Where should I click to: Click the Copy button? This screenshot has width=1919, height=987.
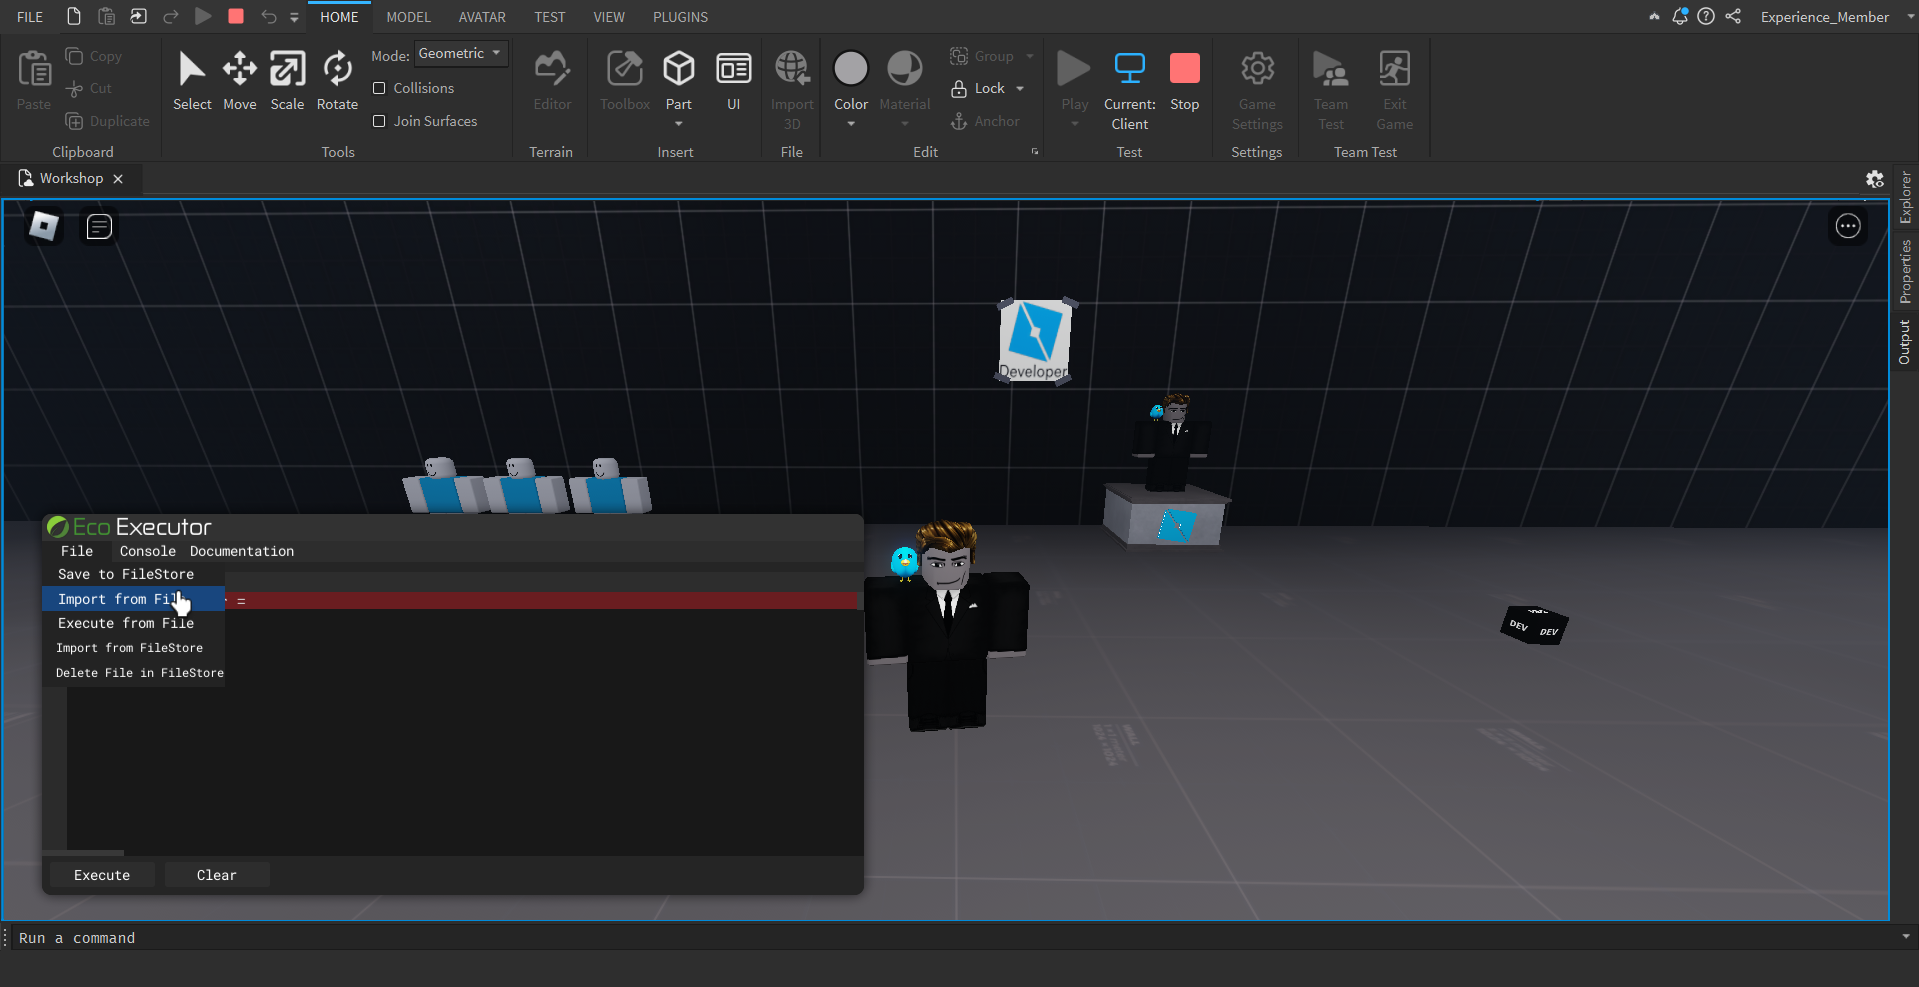coord(94,56)
